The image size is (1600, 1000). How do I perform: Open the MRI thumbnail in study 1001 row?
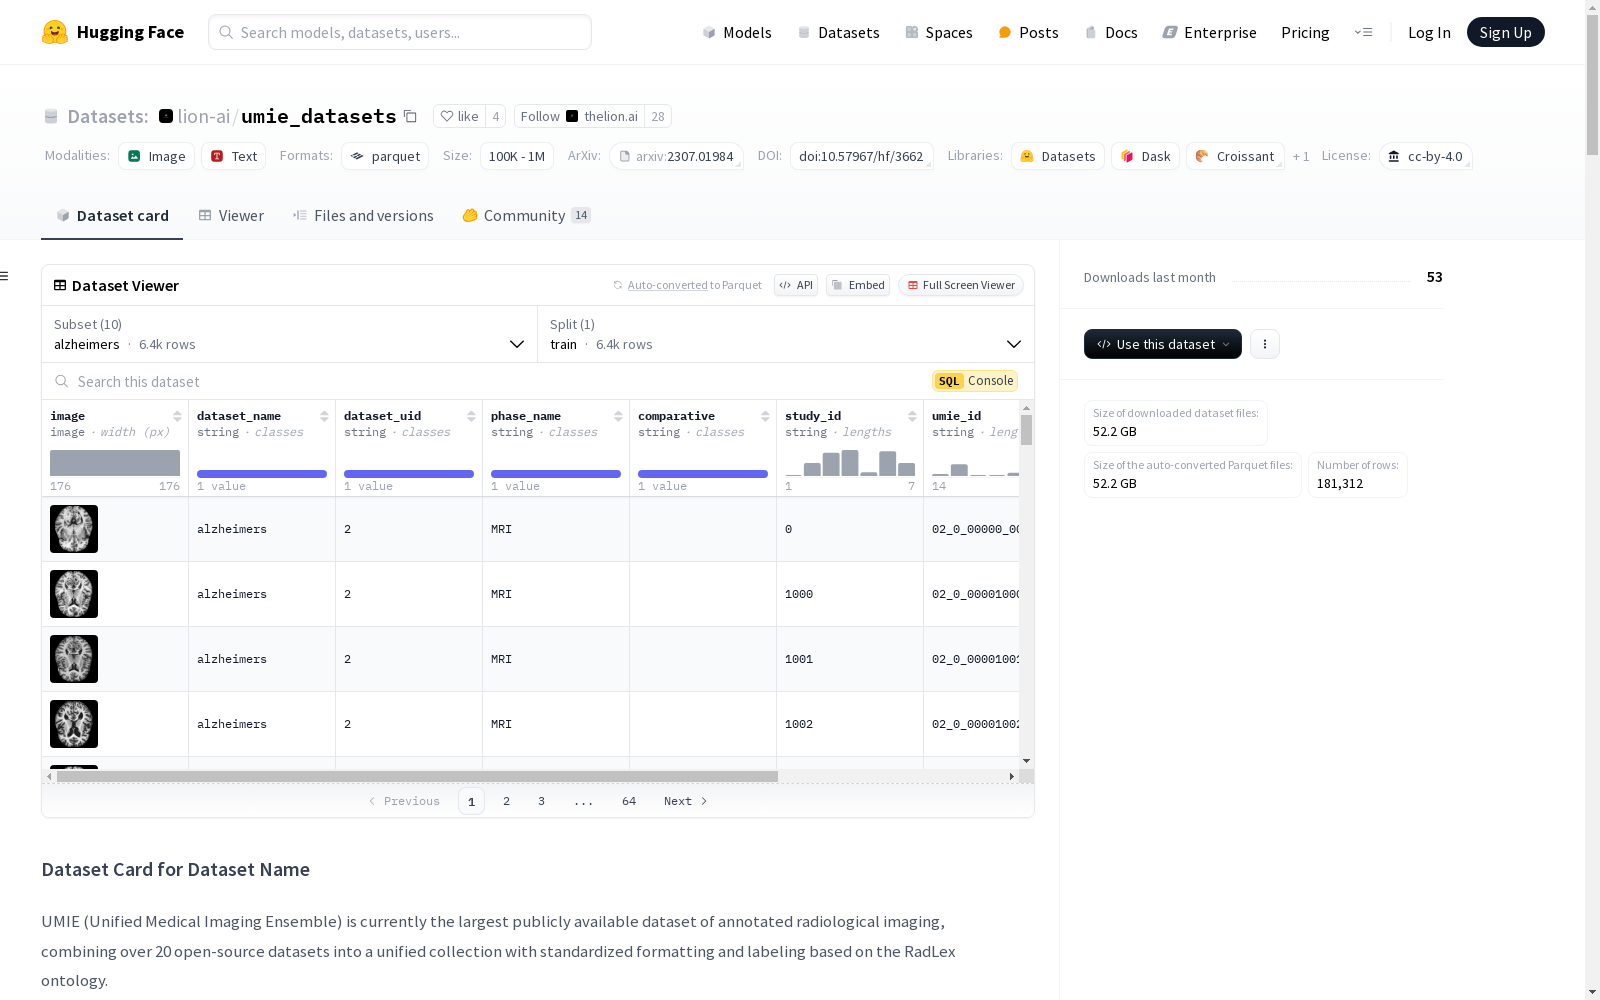pyautogui.click(x=74, y=659)
